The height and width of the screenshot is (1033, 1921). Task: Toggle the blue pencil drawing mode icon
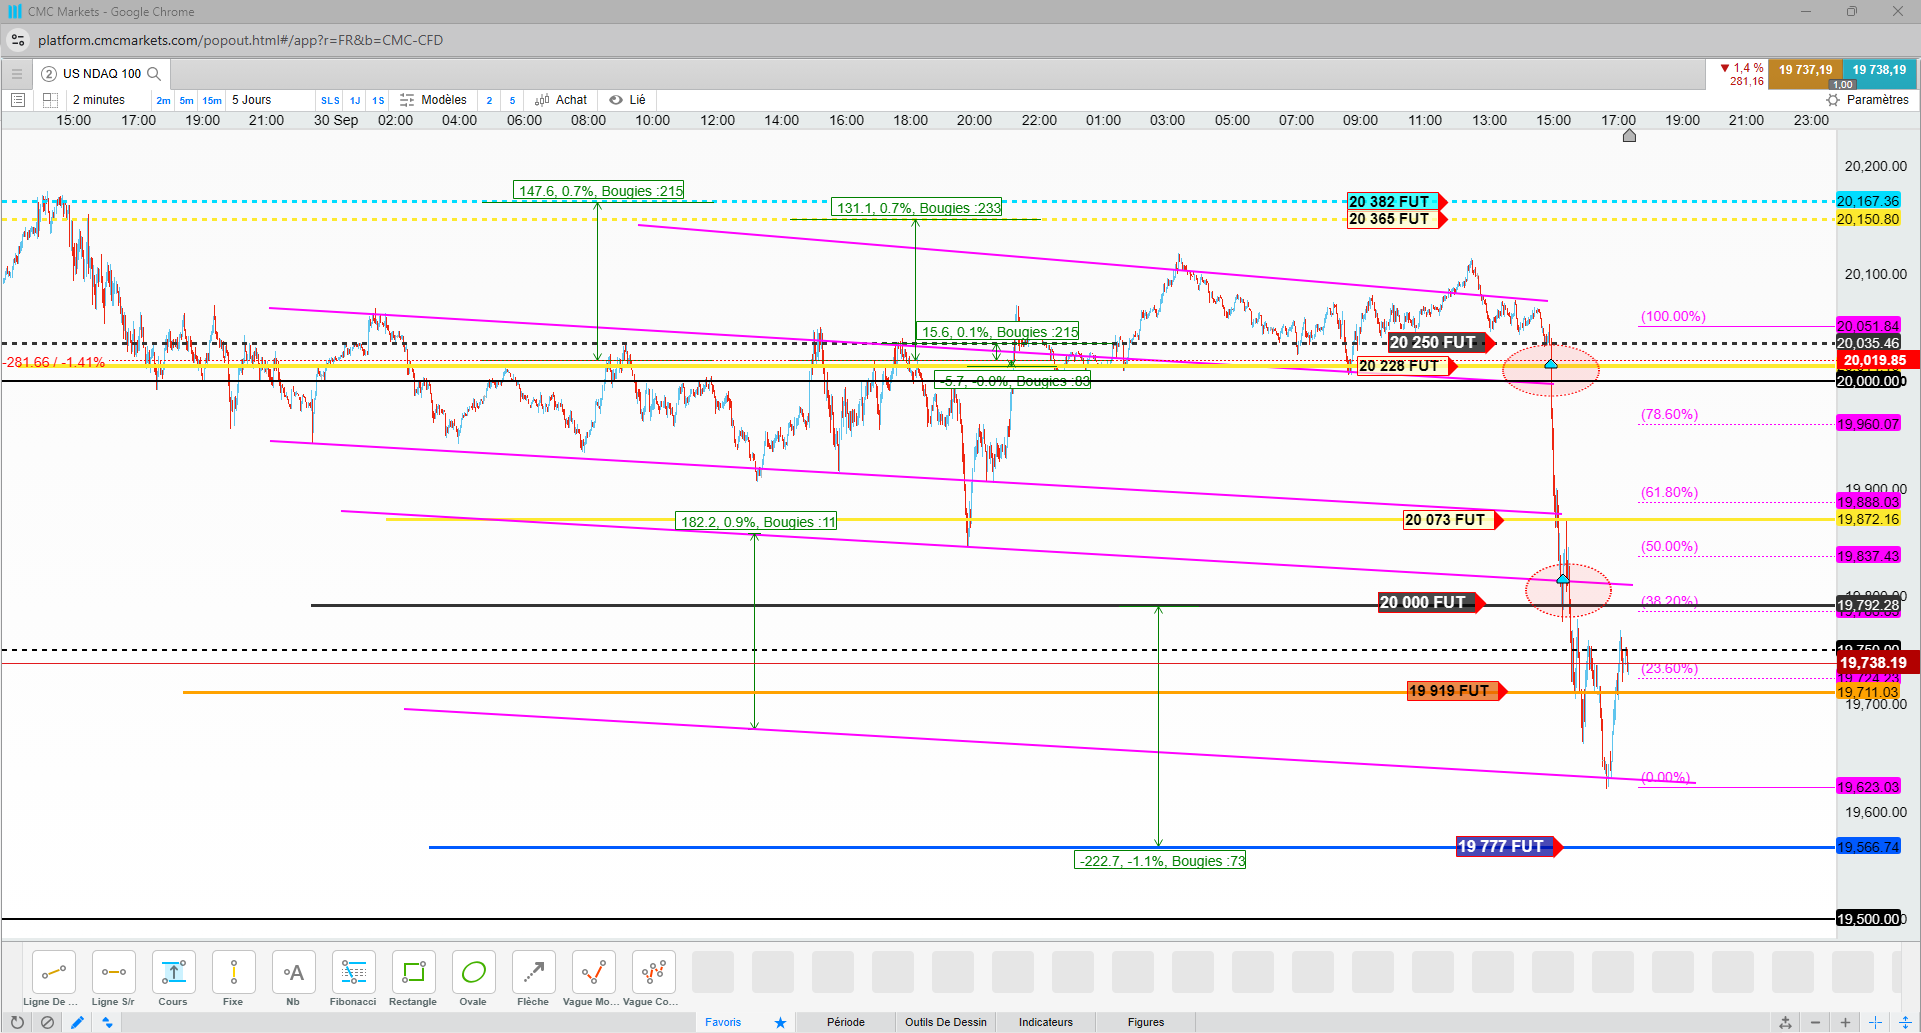click(x=77, y=1022)
